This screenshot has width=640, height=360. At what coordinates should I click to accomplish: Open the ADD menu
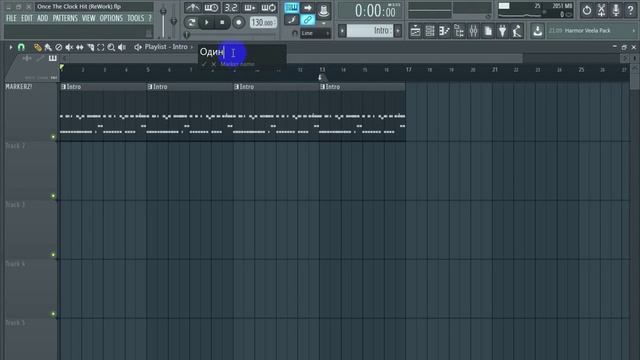(x=42, y=18)
